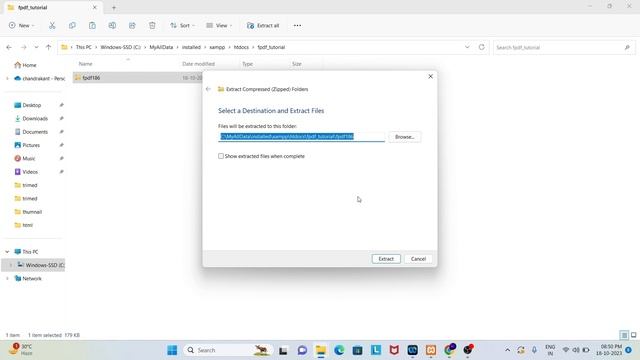Expand the chandrakant OneDrive node
The image size is (640, 360).
7,78
